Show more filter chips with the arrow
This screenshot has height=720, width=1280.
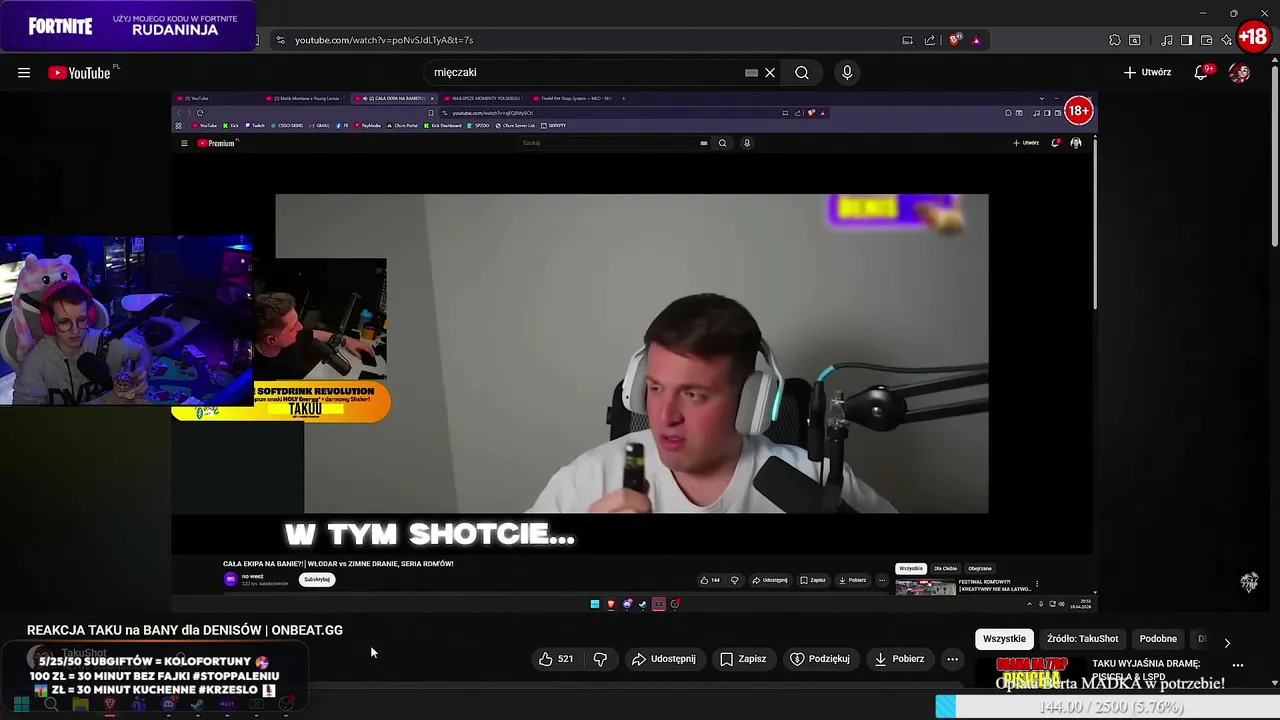1227,642
